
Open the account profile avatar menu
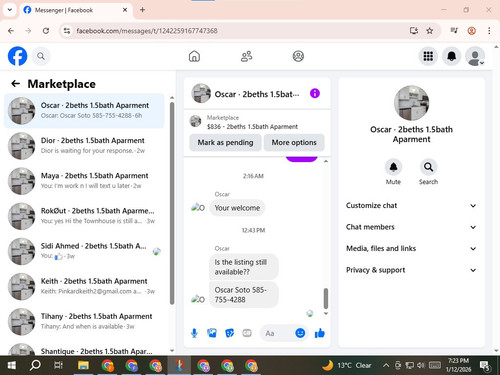tap(475, 56)
